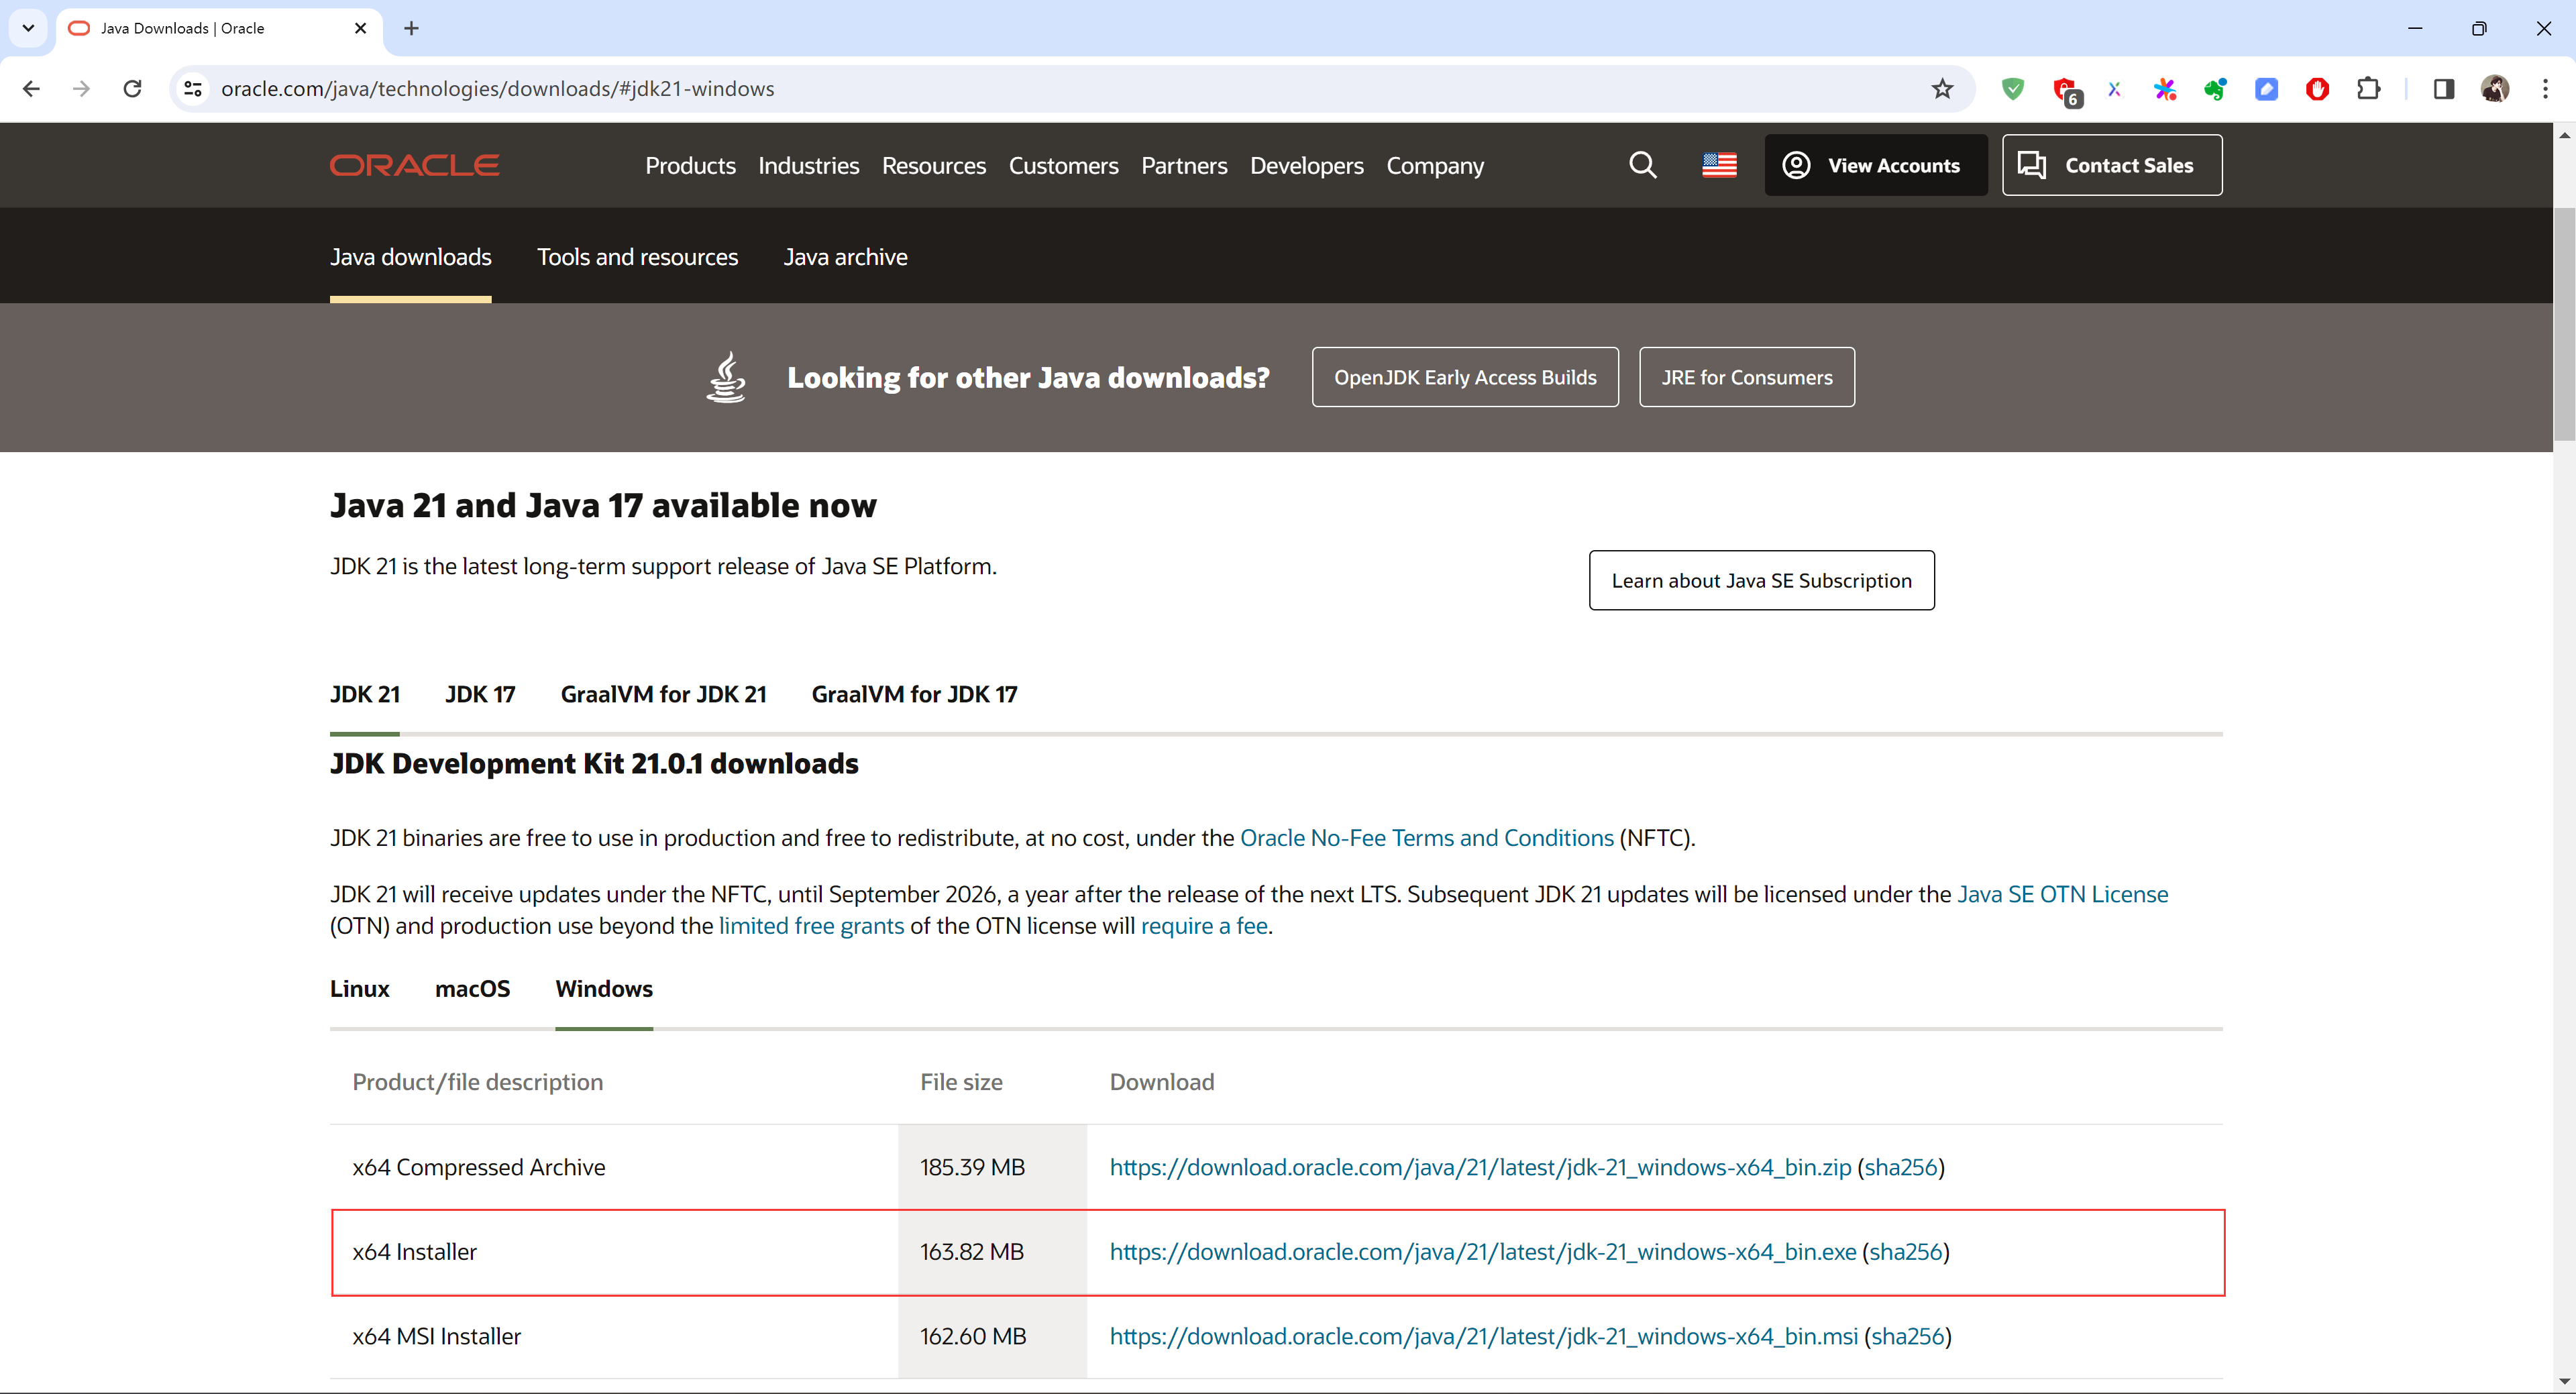This screenshot has width=2576, height=1394.
Task: Click the page vertical scrollbar thumb
Action: tap(2564, 325)
